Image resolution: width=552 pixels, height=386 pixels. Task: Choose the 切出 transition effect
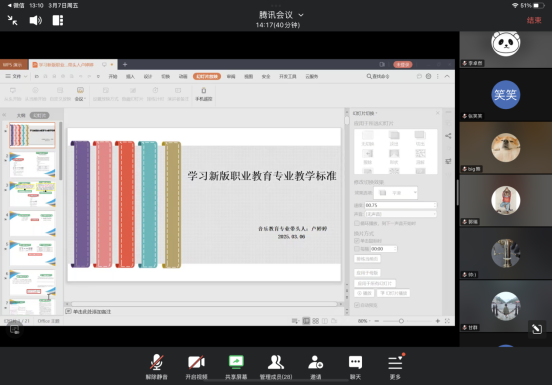420,138
